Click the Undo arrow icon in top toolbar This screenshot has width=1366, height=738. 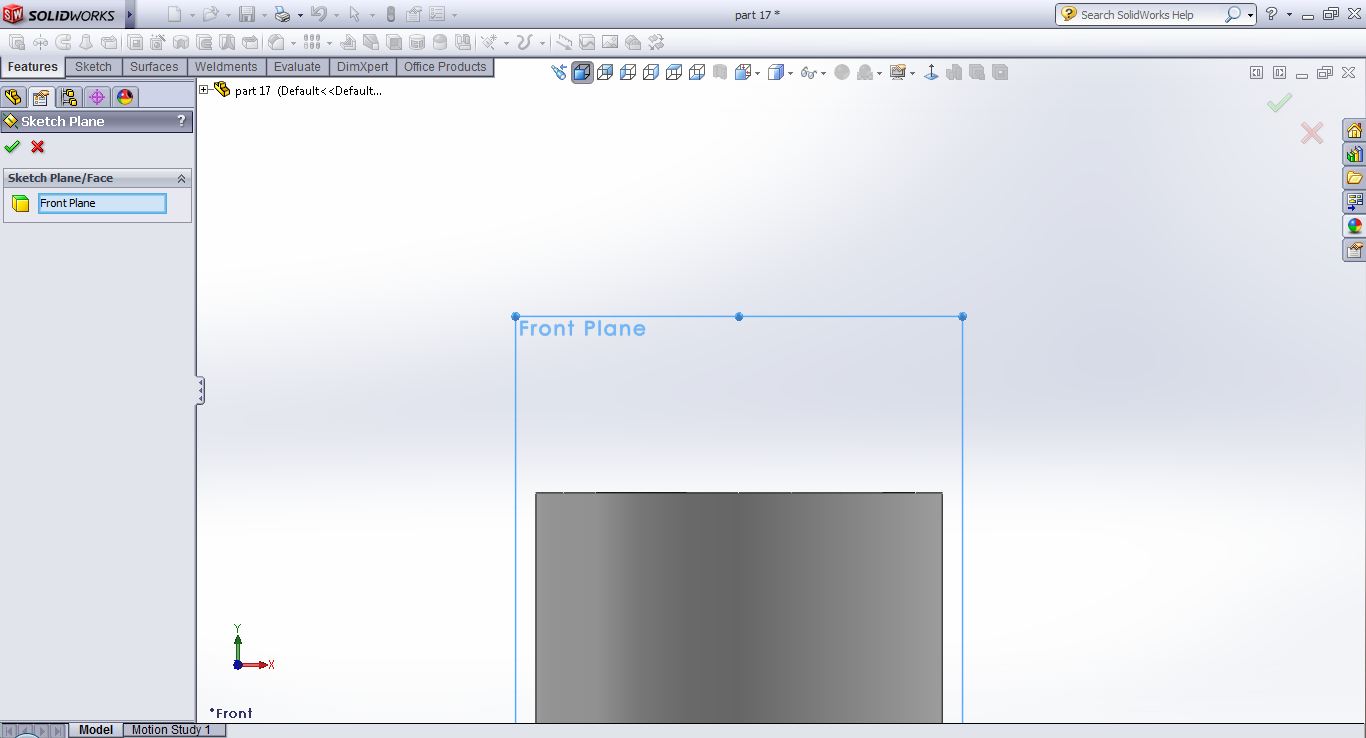coord(318,14)
